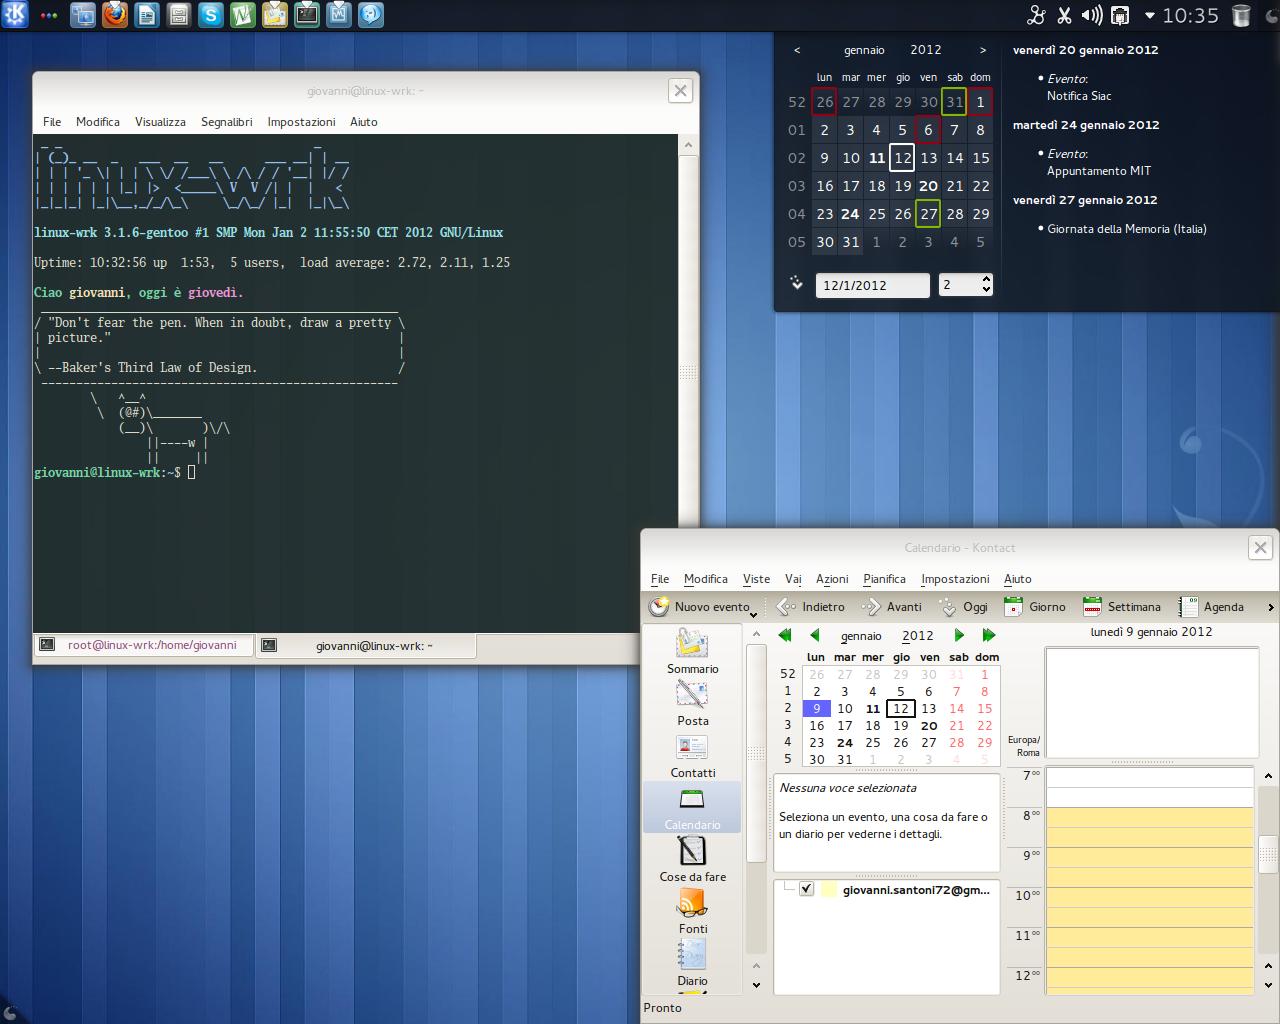Click Nuovo evento toolbar button
Screen dimensions: 1280x1024
699,607
